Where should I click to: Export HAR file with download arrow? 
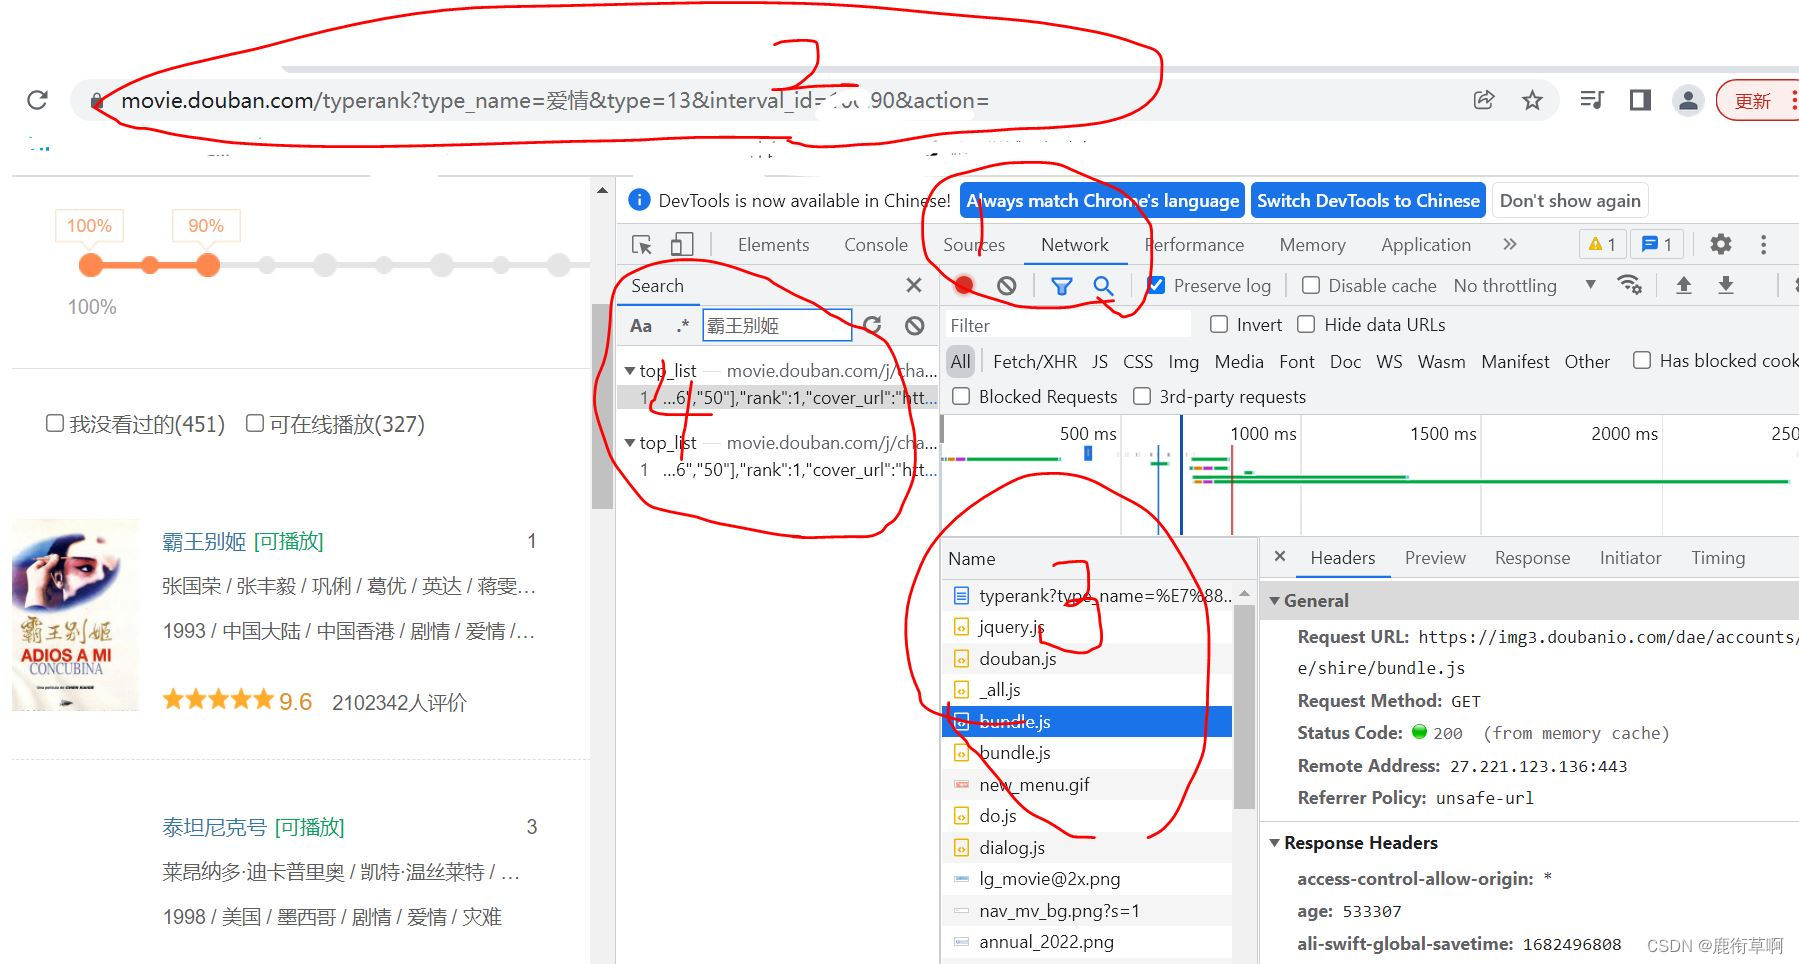(x=1726, y=285)
